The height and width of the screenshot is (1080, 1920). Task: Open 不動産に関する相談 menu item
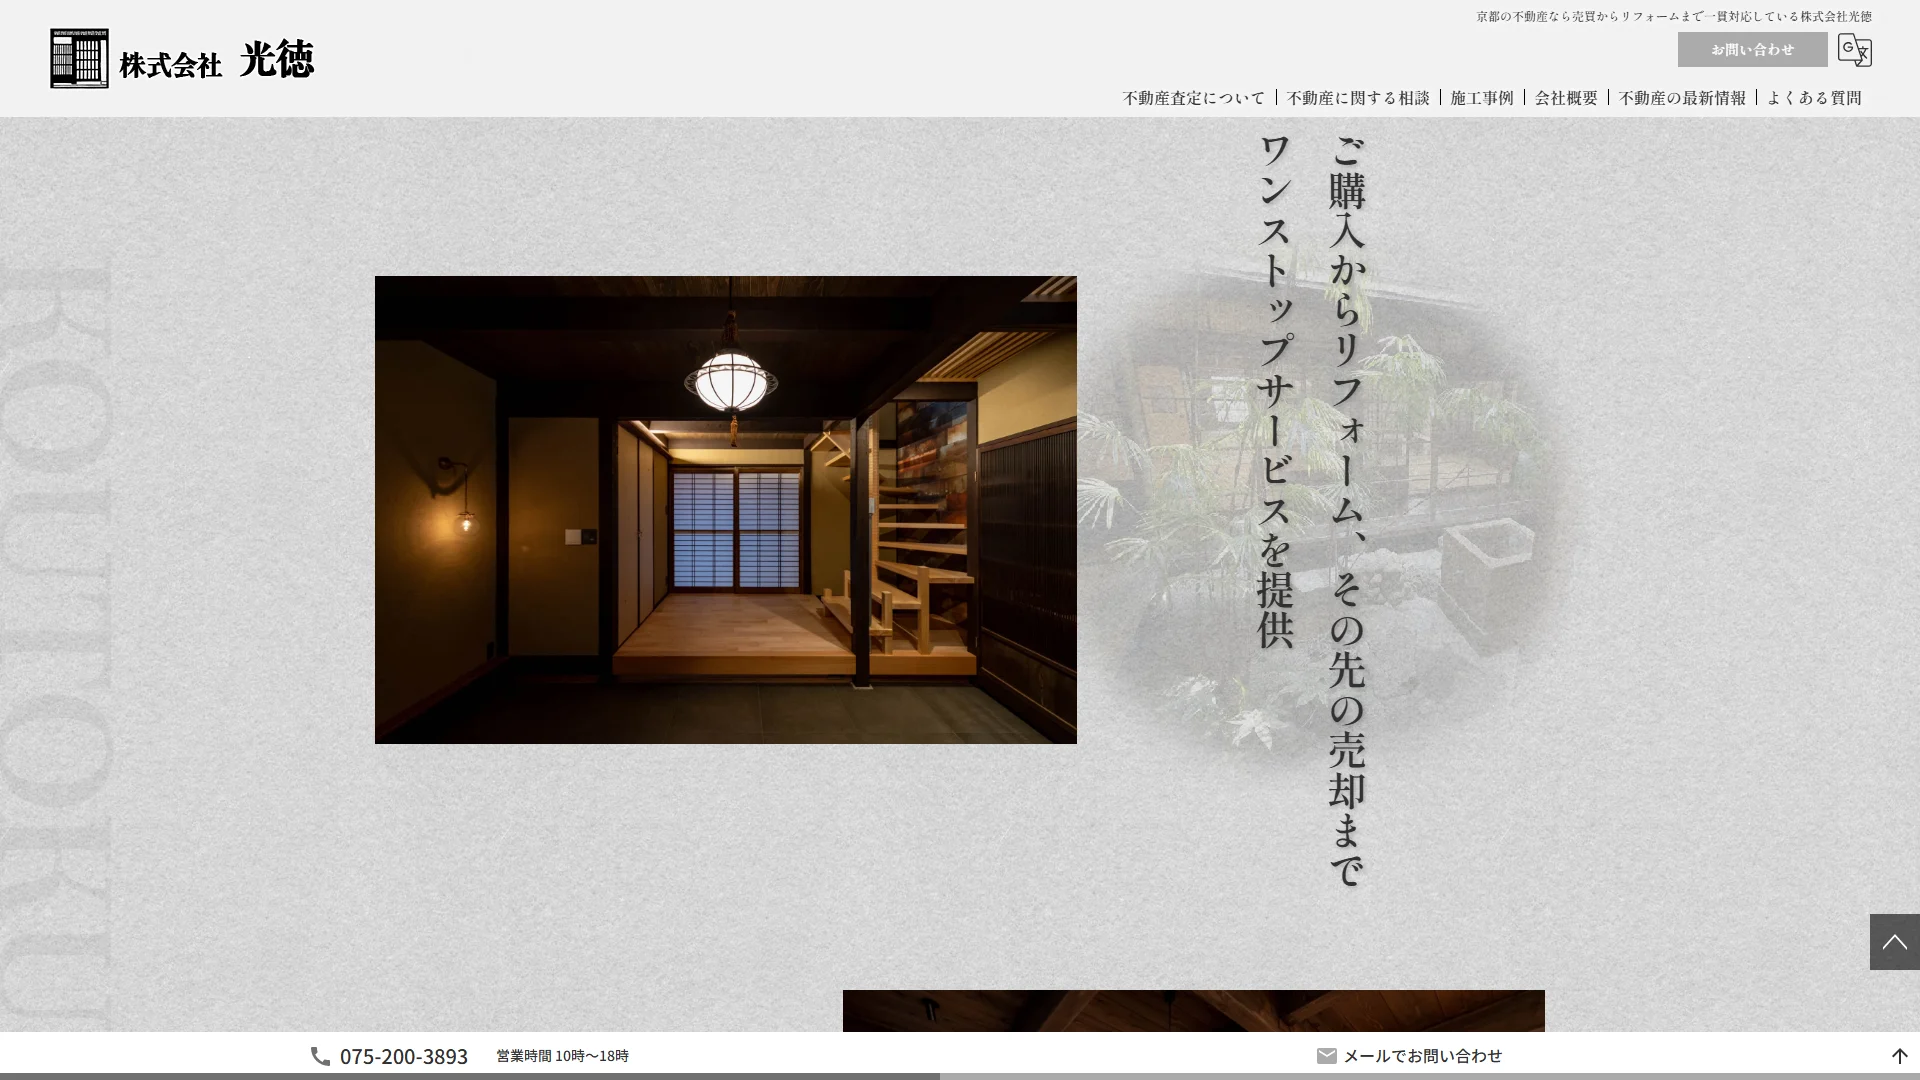coord(1358,98)
